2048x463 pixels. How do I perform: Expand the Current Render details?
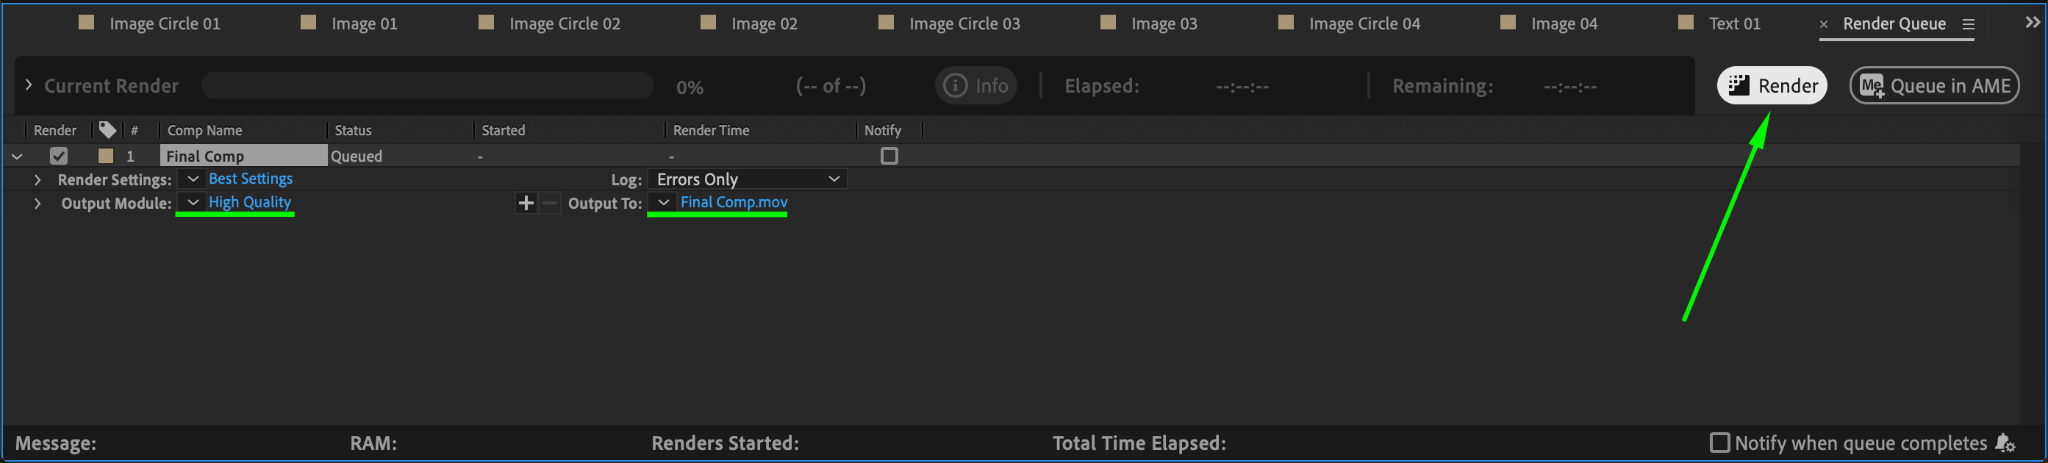[x=28, y=85]
